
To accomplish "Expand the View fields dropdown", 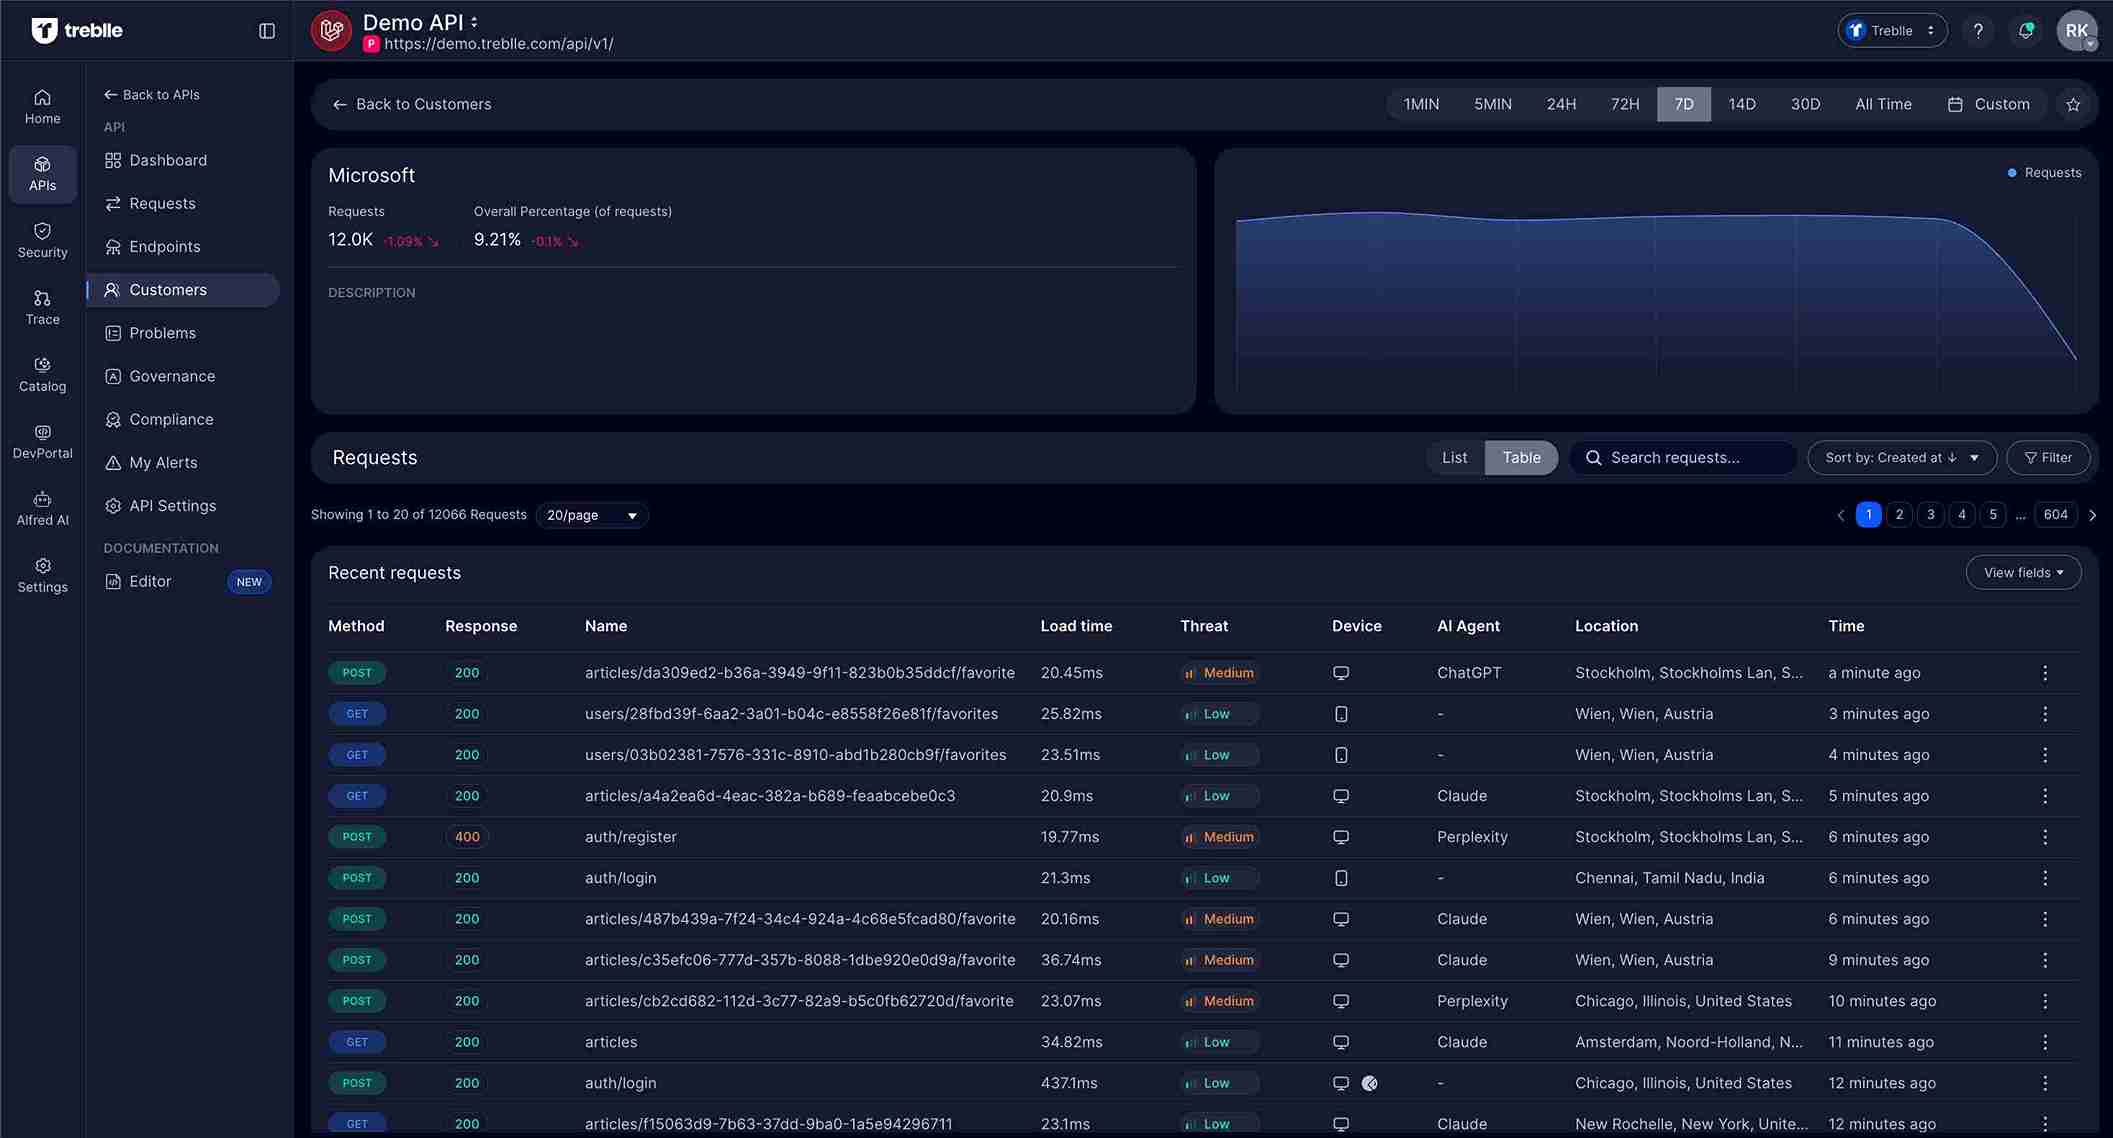I will (2023, 572).
